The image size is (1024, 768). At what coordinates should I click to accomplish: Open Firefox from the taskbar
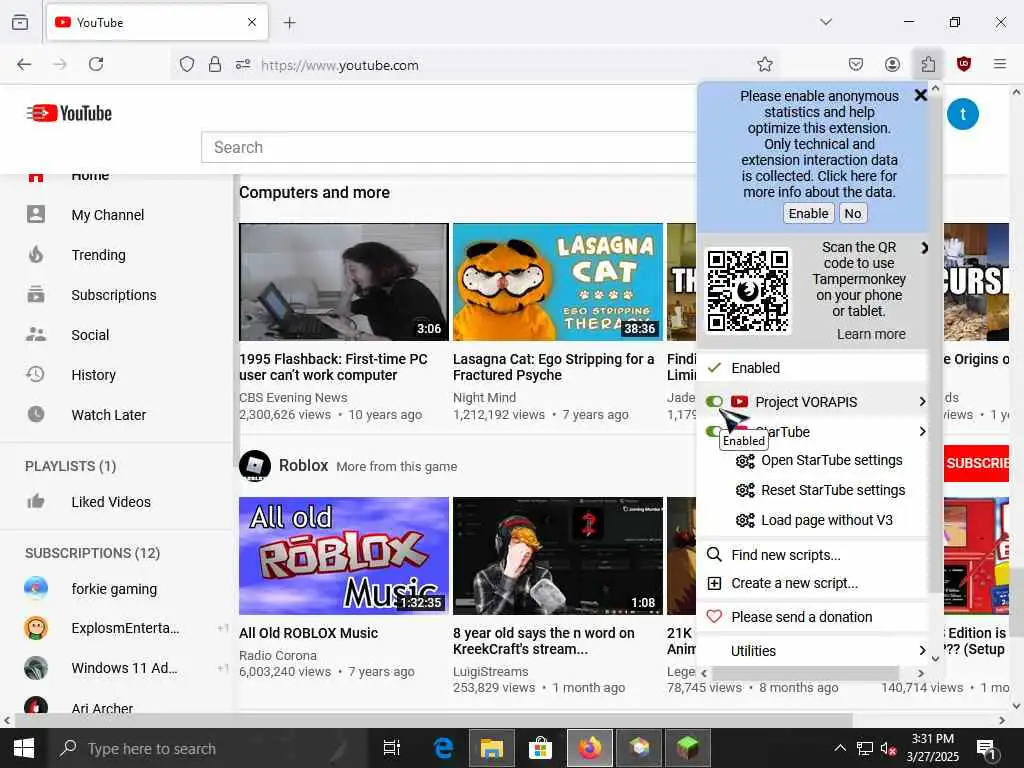590,748
